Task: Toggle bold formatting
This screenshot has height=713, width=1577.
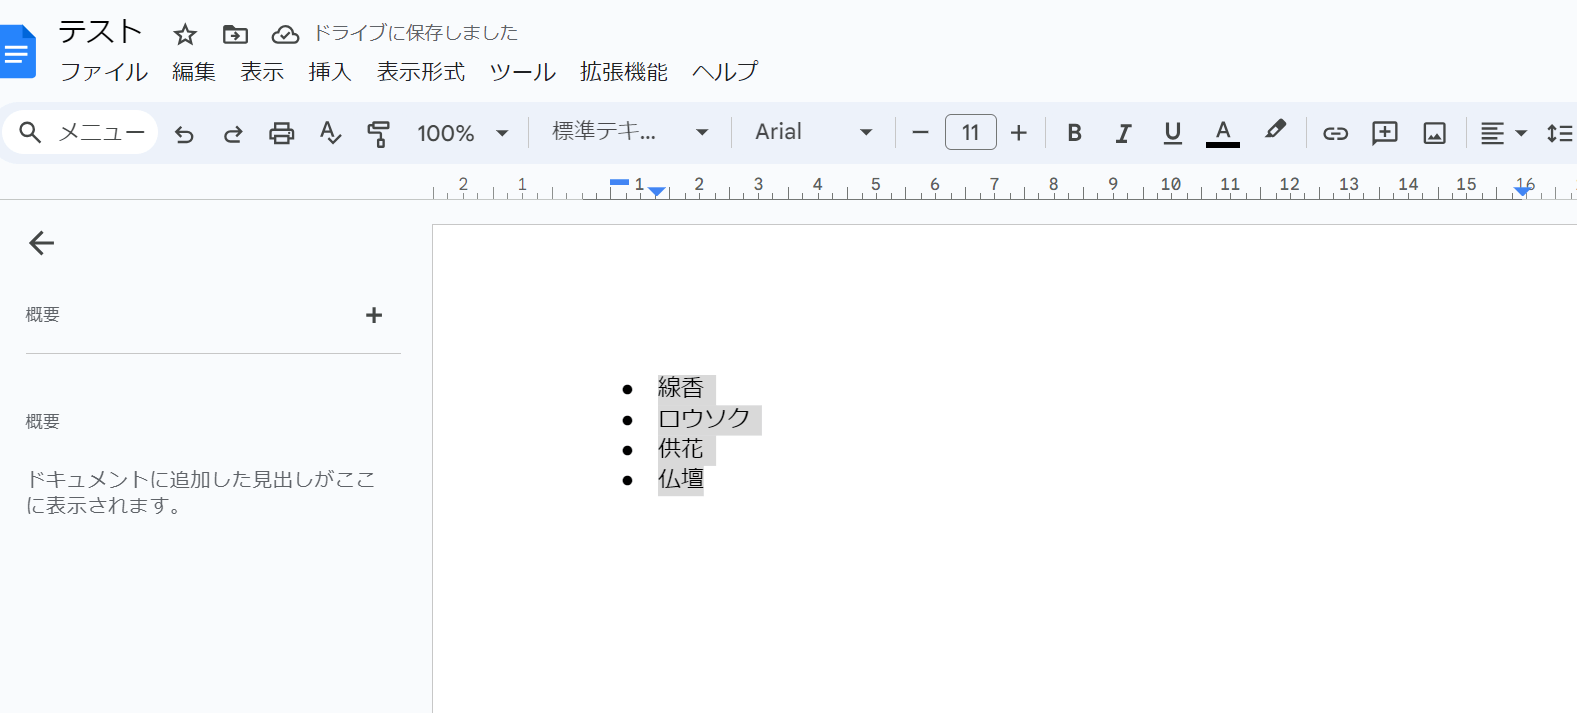Action: [1074, 133]
